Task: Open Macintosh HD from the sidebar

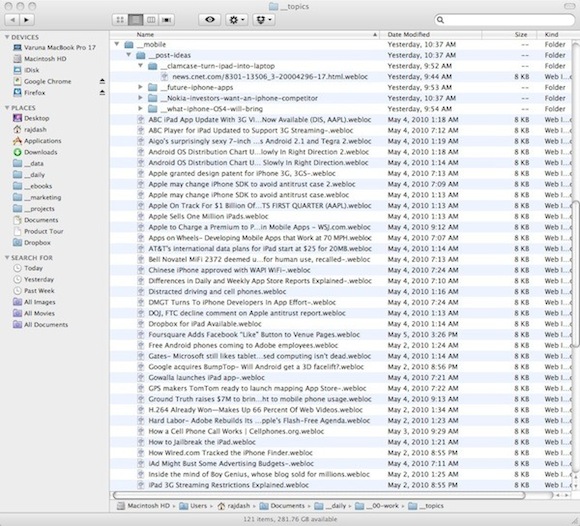Action: point(40,59)
